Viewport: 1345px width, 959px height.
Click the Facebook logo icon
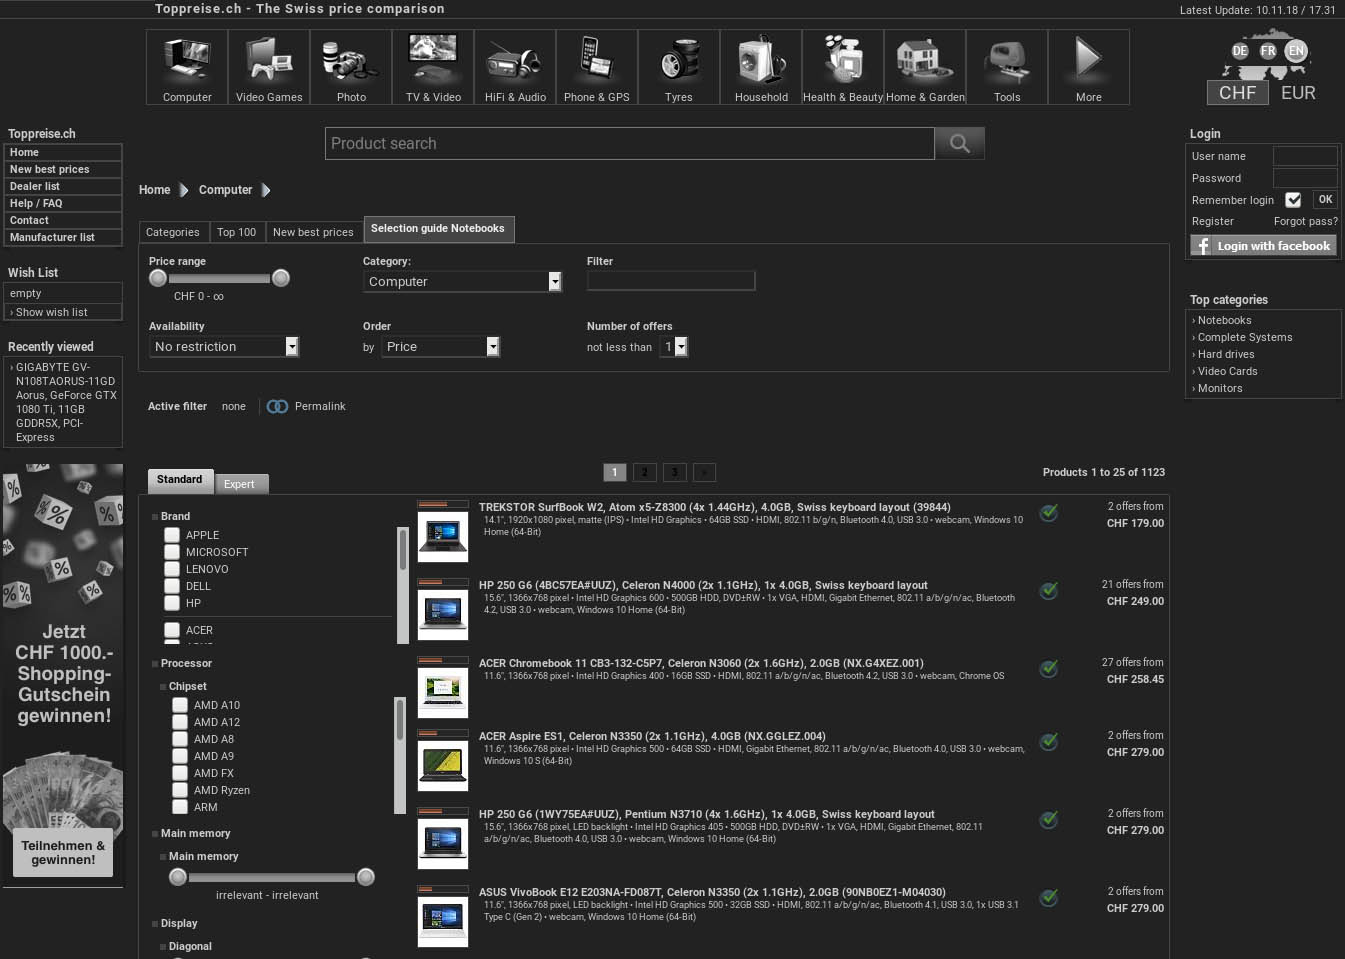tap(1203, 246)
